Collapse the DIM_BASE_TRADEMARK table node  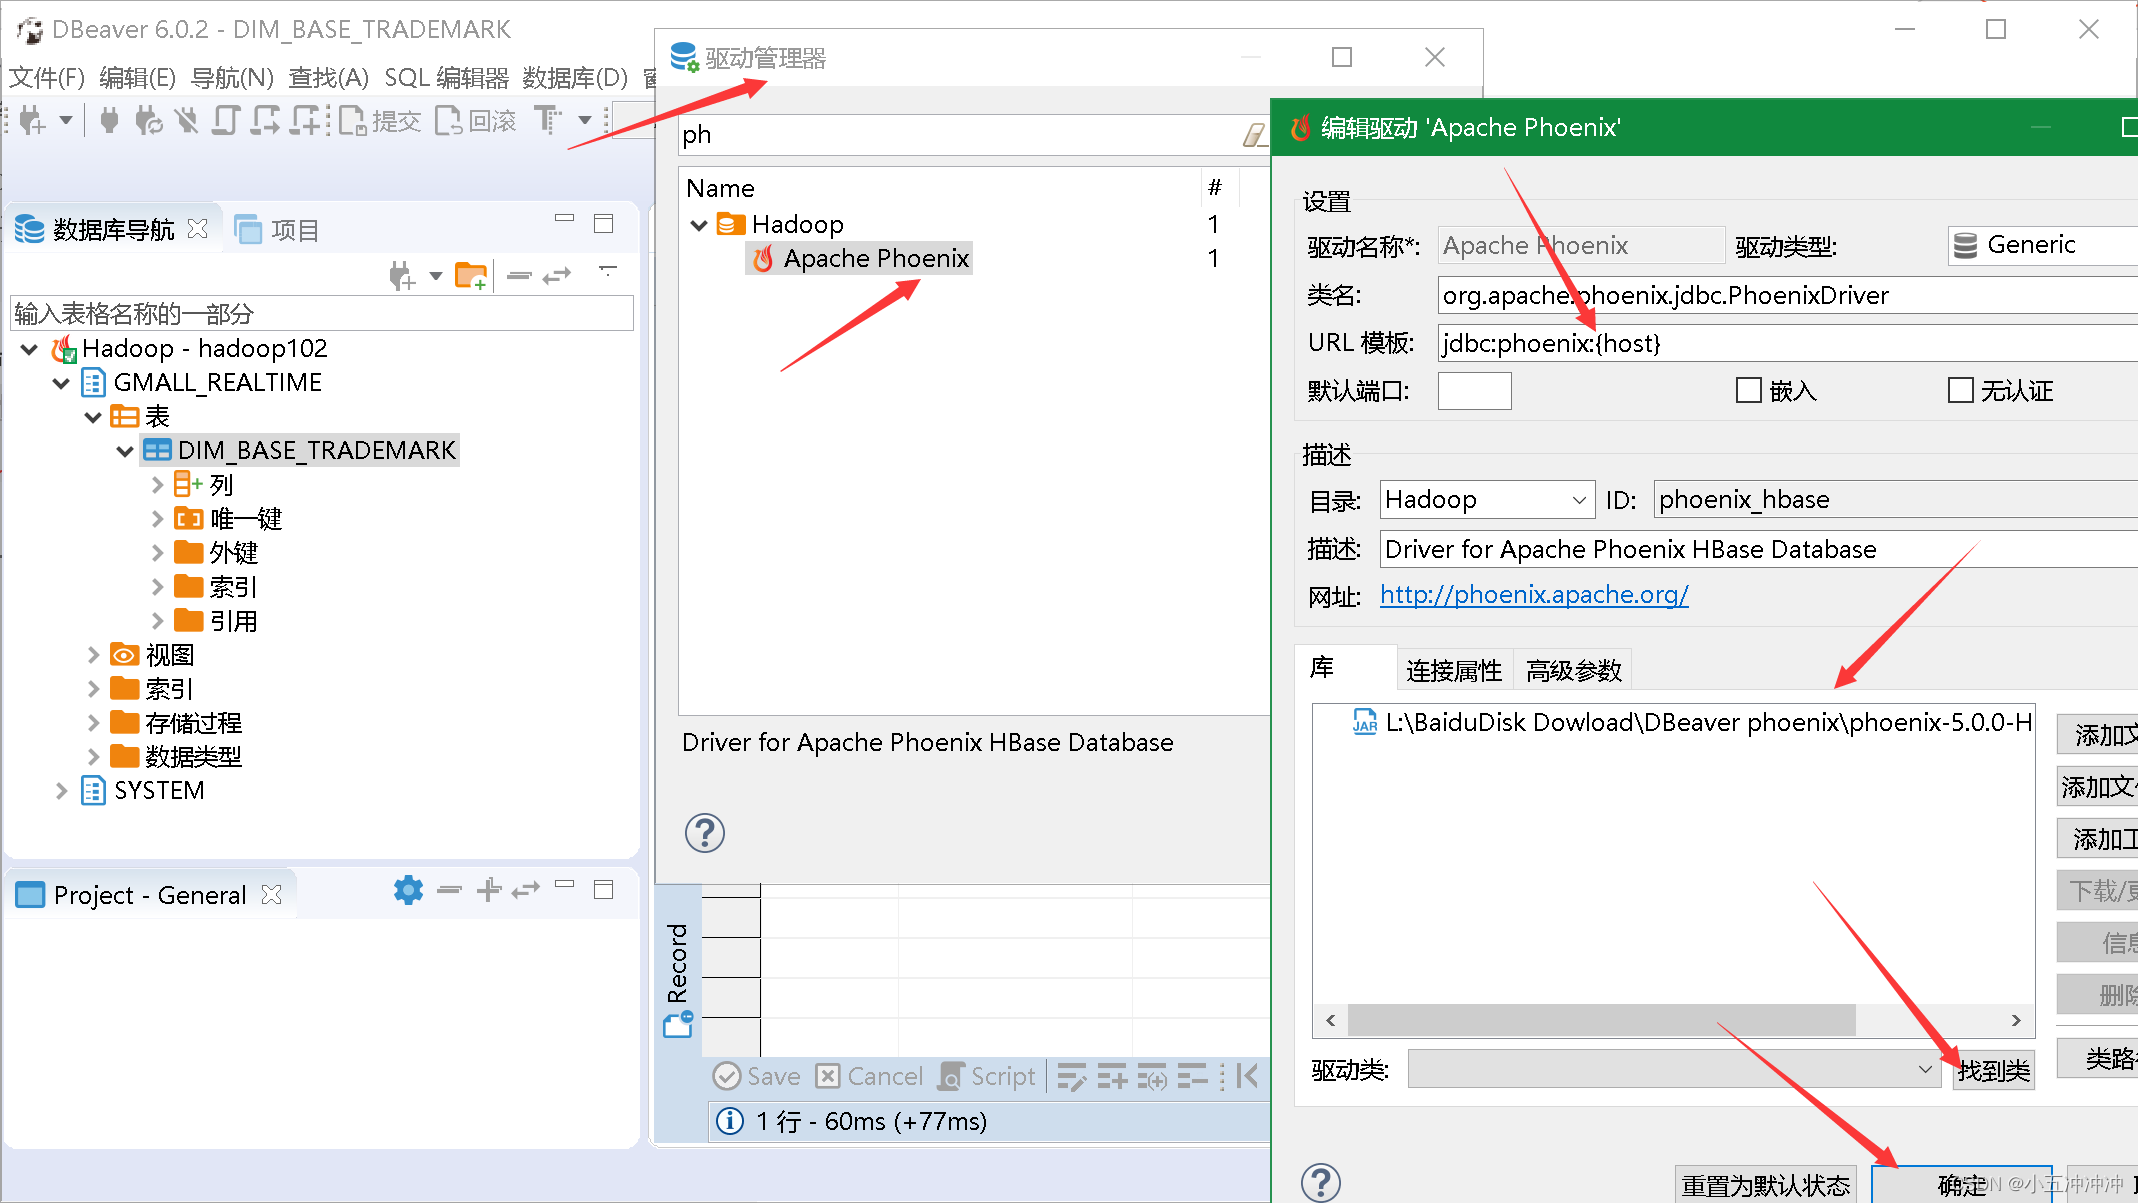pyautogui.click(x=125, y=451)
